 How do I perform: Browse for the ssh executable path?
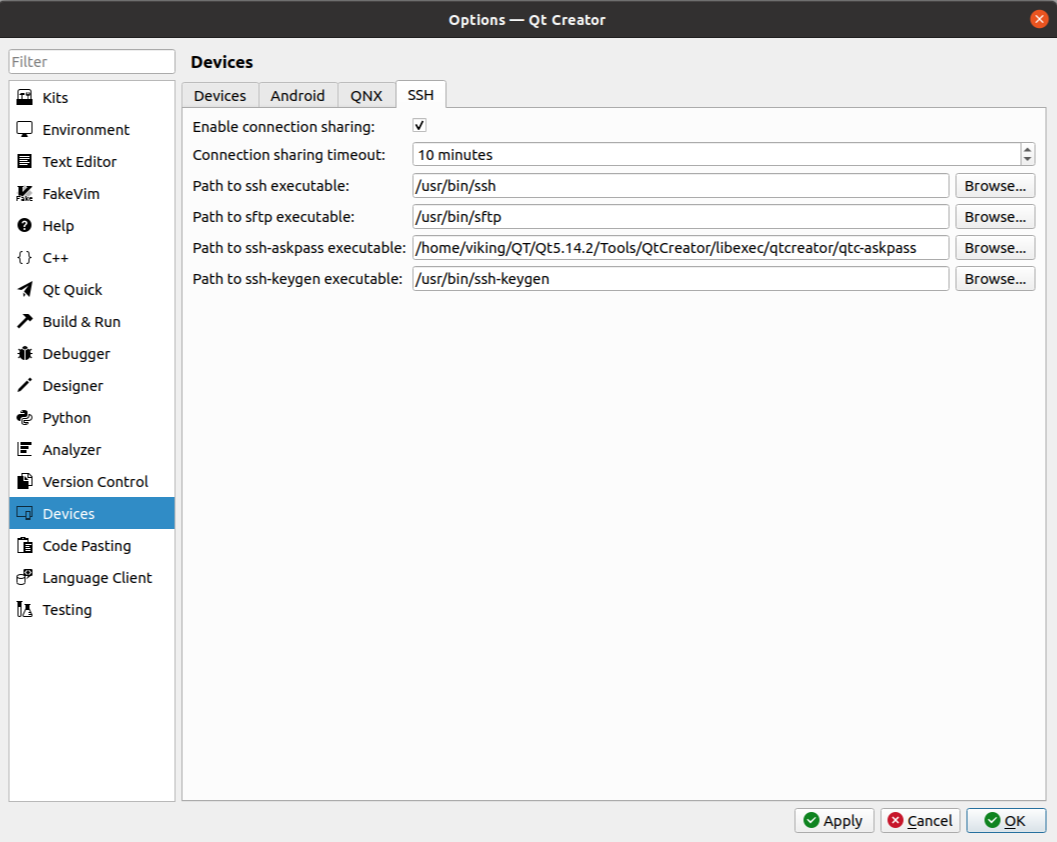[995, 186]
